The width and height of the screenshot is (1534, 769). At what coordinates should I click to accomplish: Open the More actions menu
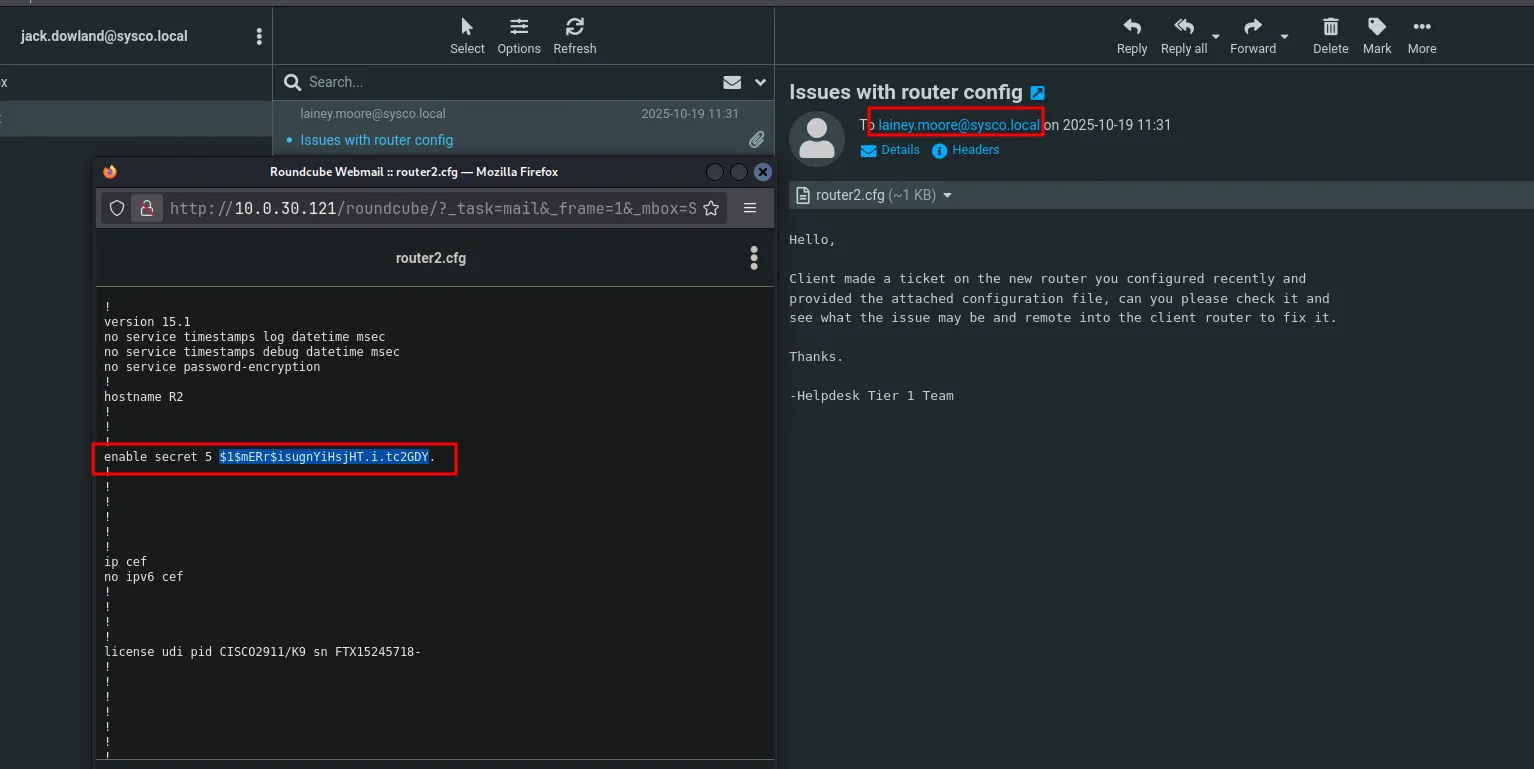click(1421, 36)
